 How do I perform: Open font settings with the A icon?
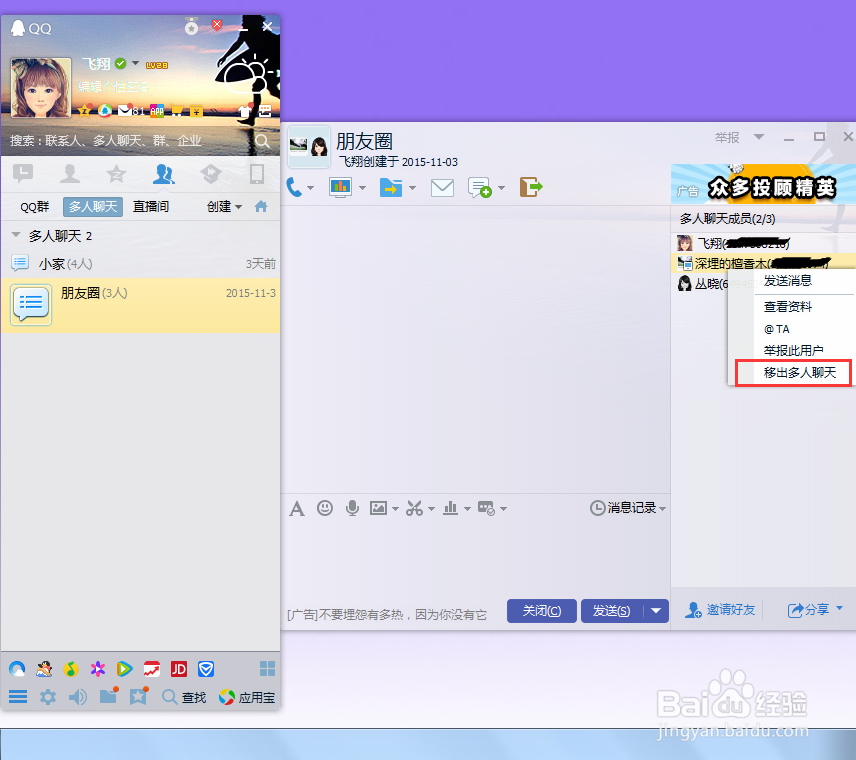297,508
